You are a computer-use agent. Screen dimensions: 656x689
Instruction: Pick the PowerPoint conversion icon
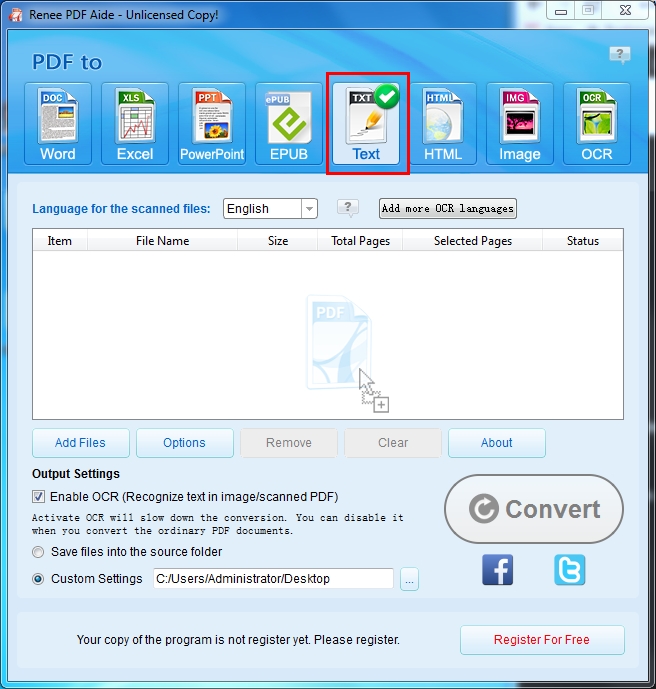[212, 124]
